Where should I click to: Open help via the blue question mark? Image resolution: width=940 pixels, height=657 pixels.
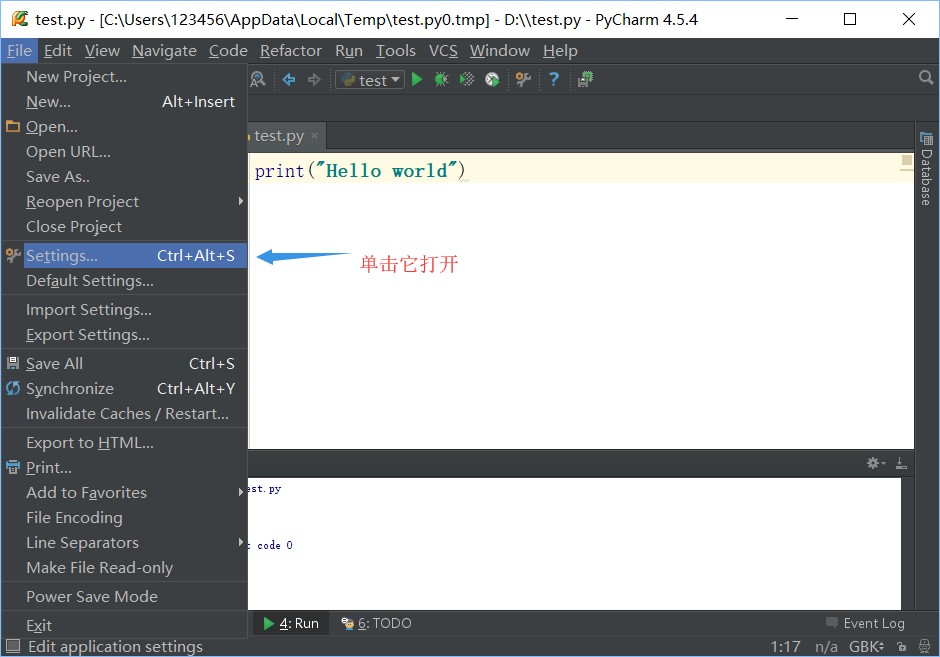[554, 79]
